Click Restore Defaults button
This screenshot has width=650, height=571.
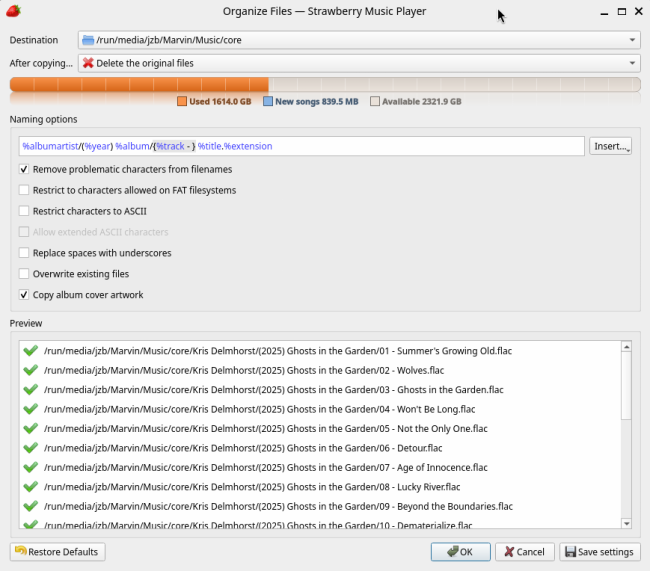click(x=58, y=552)
